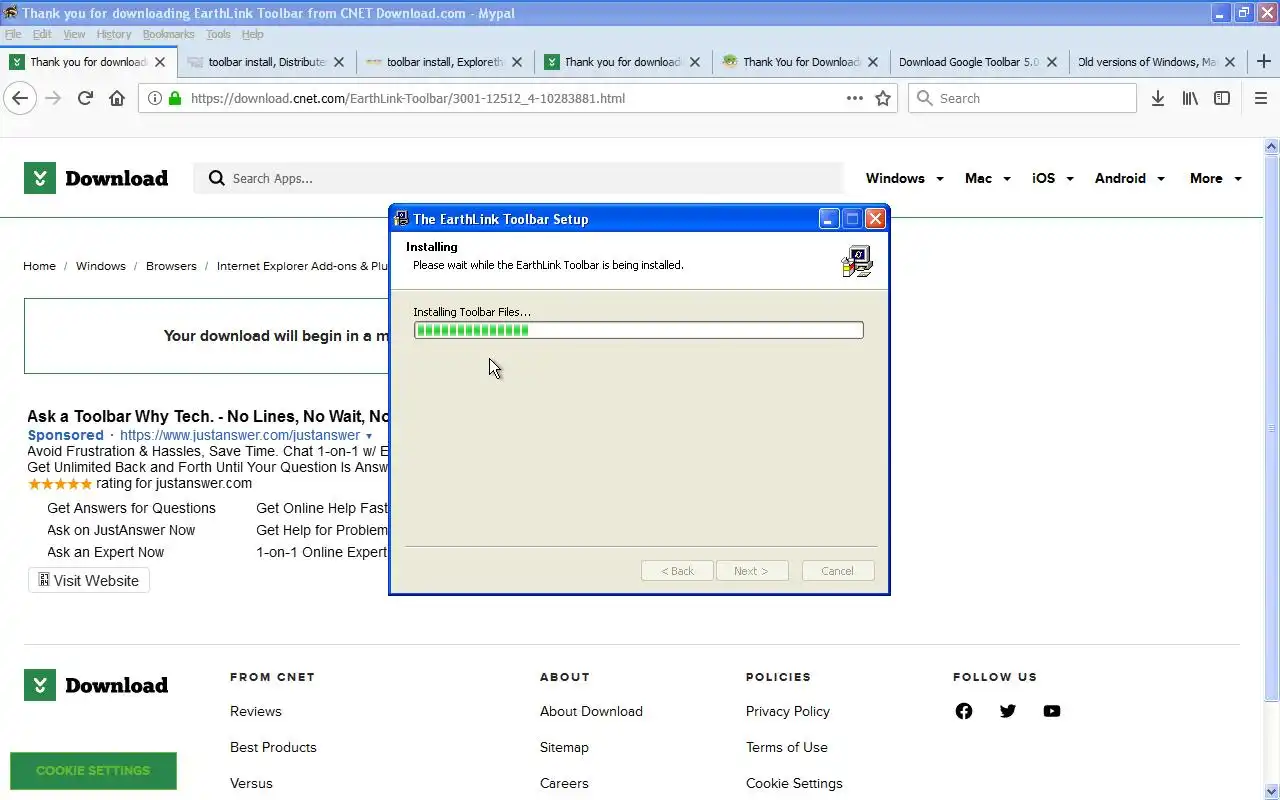Click the secure lock icon in address bar
Viewport: 1280px width, 800px height.
click(x=175, y=98)
